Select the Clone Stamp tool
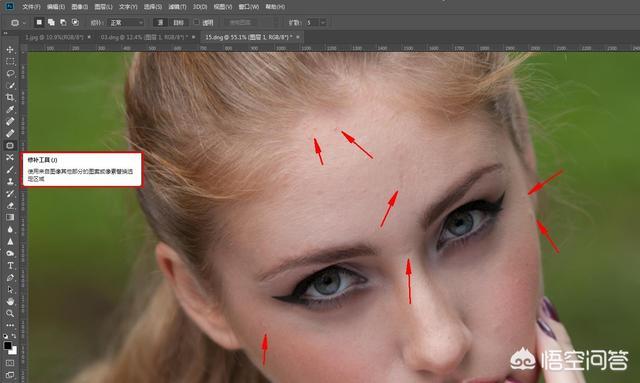 10,181
